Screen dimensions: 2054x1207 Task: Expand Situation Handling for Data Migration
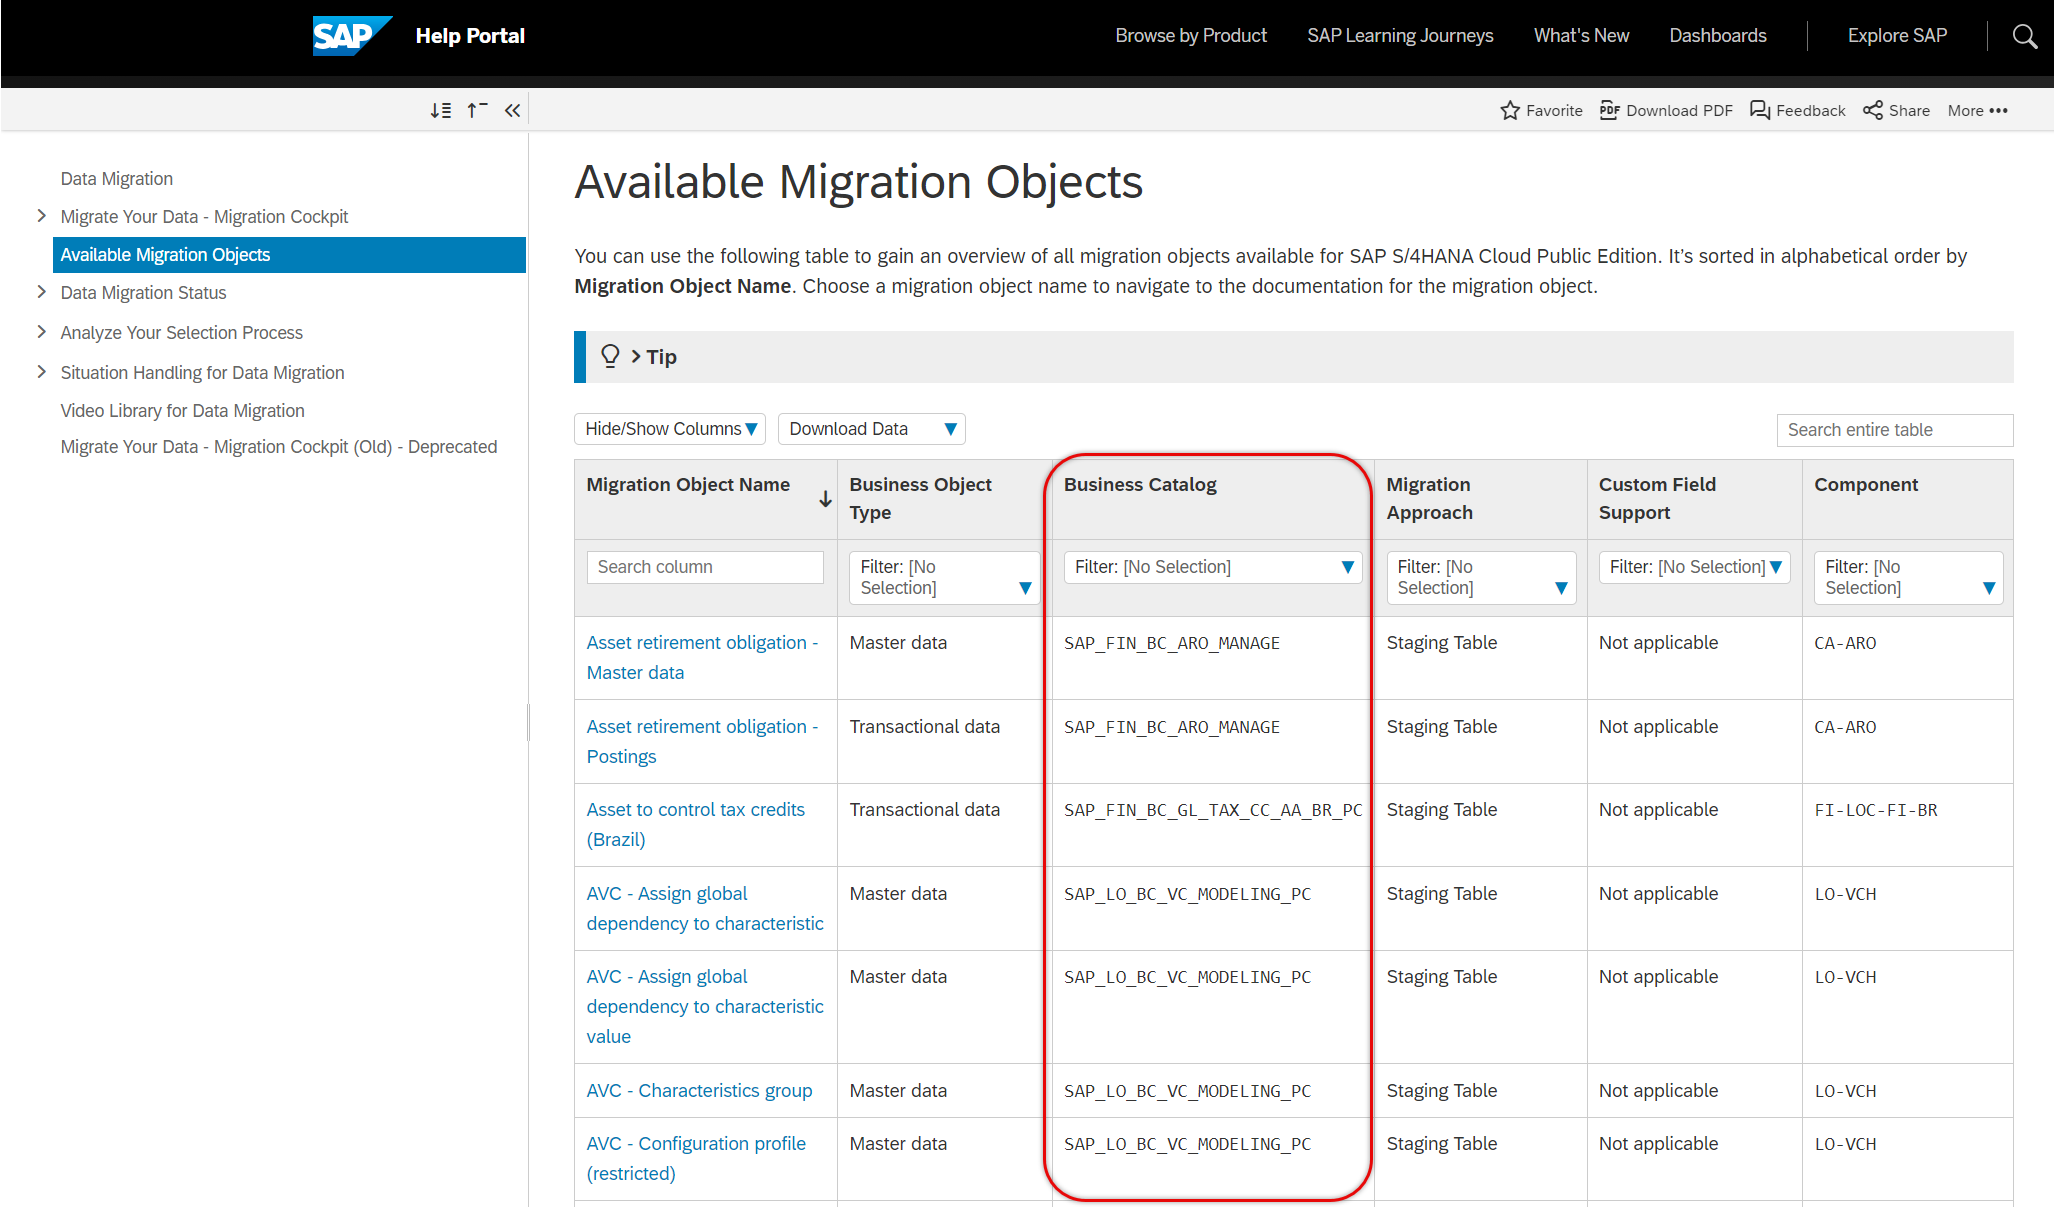pos(41,372)
